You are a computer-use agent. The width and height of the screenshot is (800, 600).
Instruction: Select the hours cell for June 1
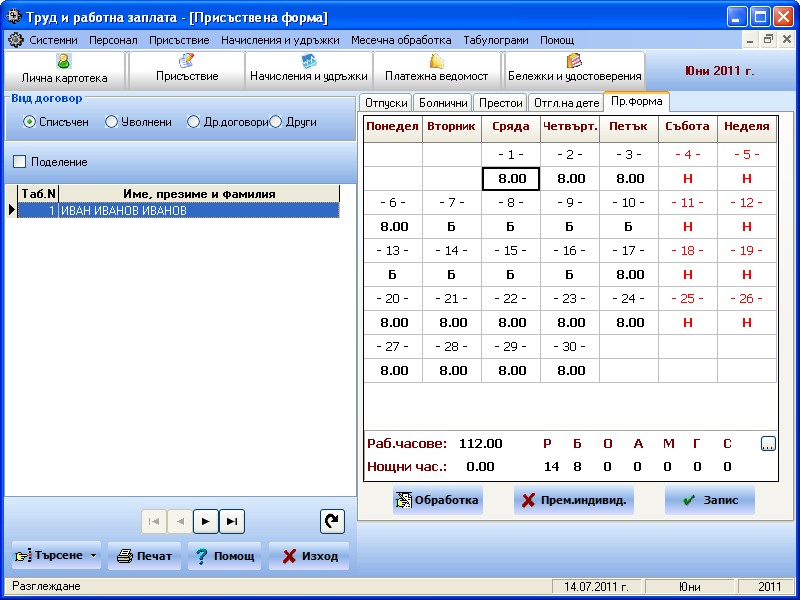pos(511,179)
